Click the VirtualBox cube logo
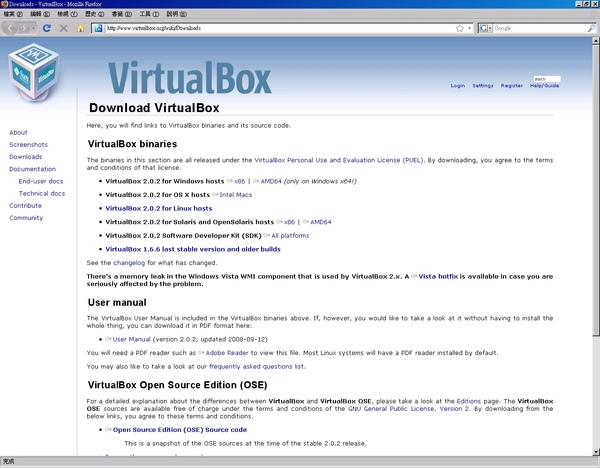600x468 pixels. coord(34,73)
